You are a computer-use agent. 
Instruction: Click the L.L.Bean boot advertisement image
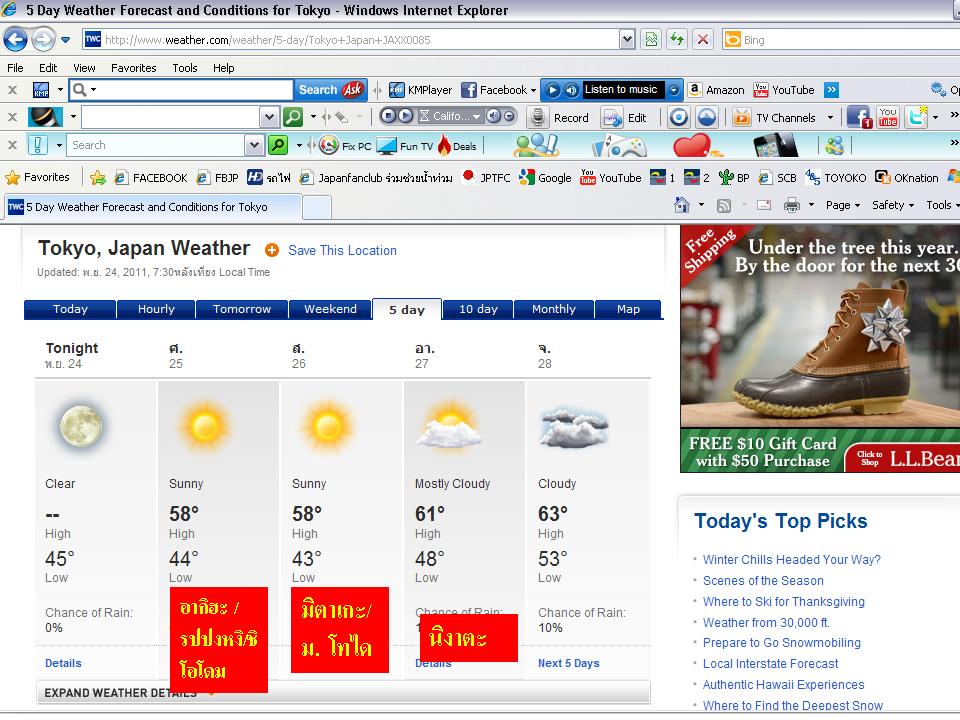click(x=820, y=348)
